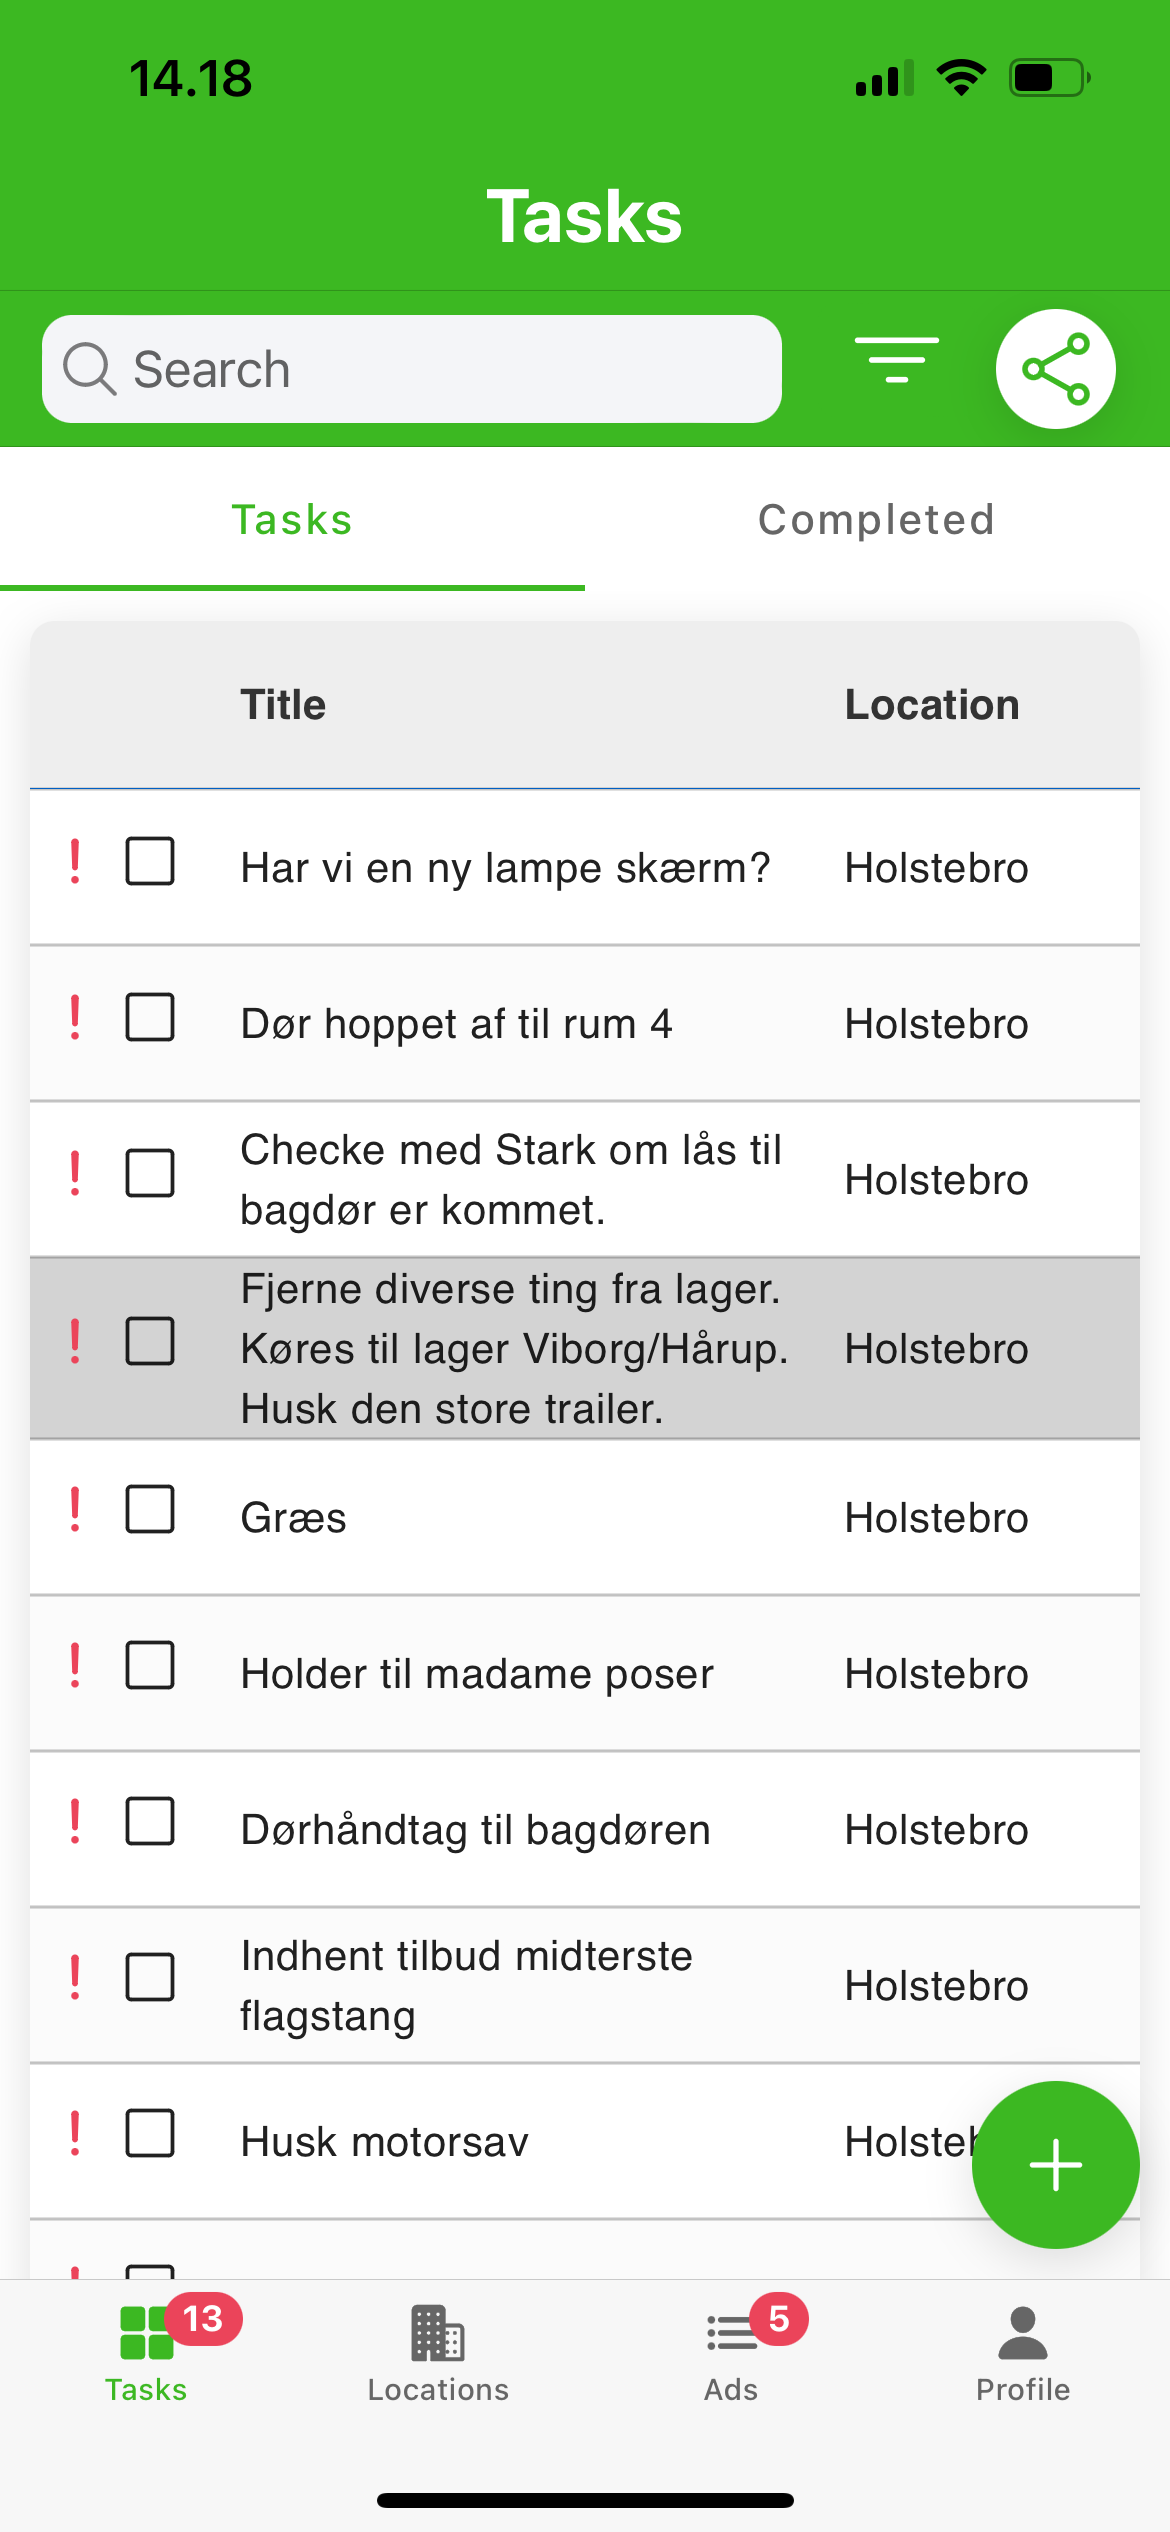Check the 'Har vi en ny lampe skærm?' task
The width and height of the screenshot is (1170, 2532).
tap(150, 861)
